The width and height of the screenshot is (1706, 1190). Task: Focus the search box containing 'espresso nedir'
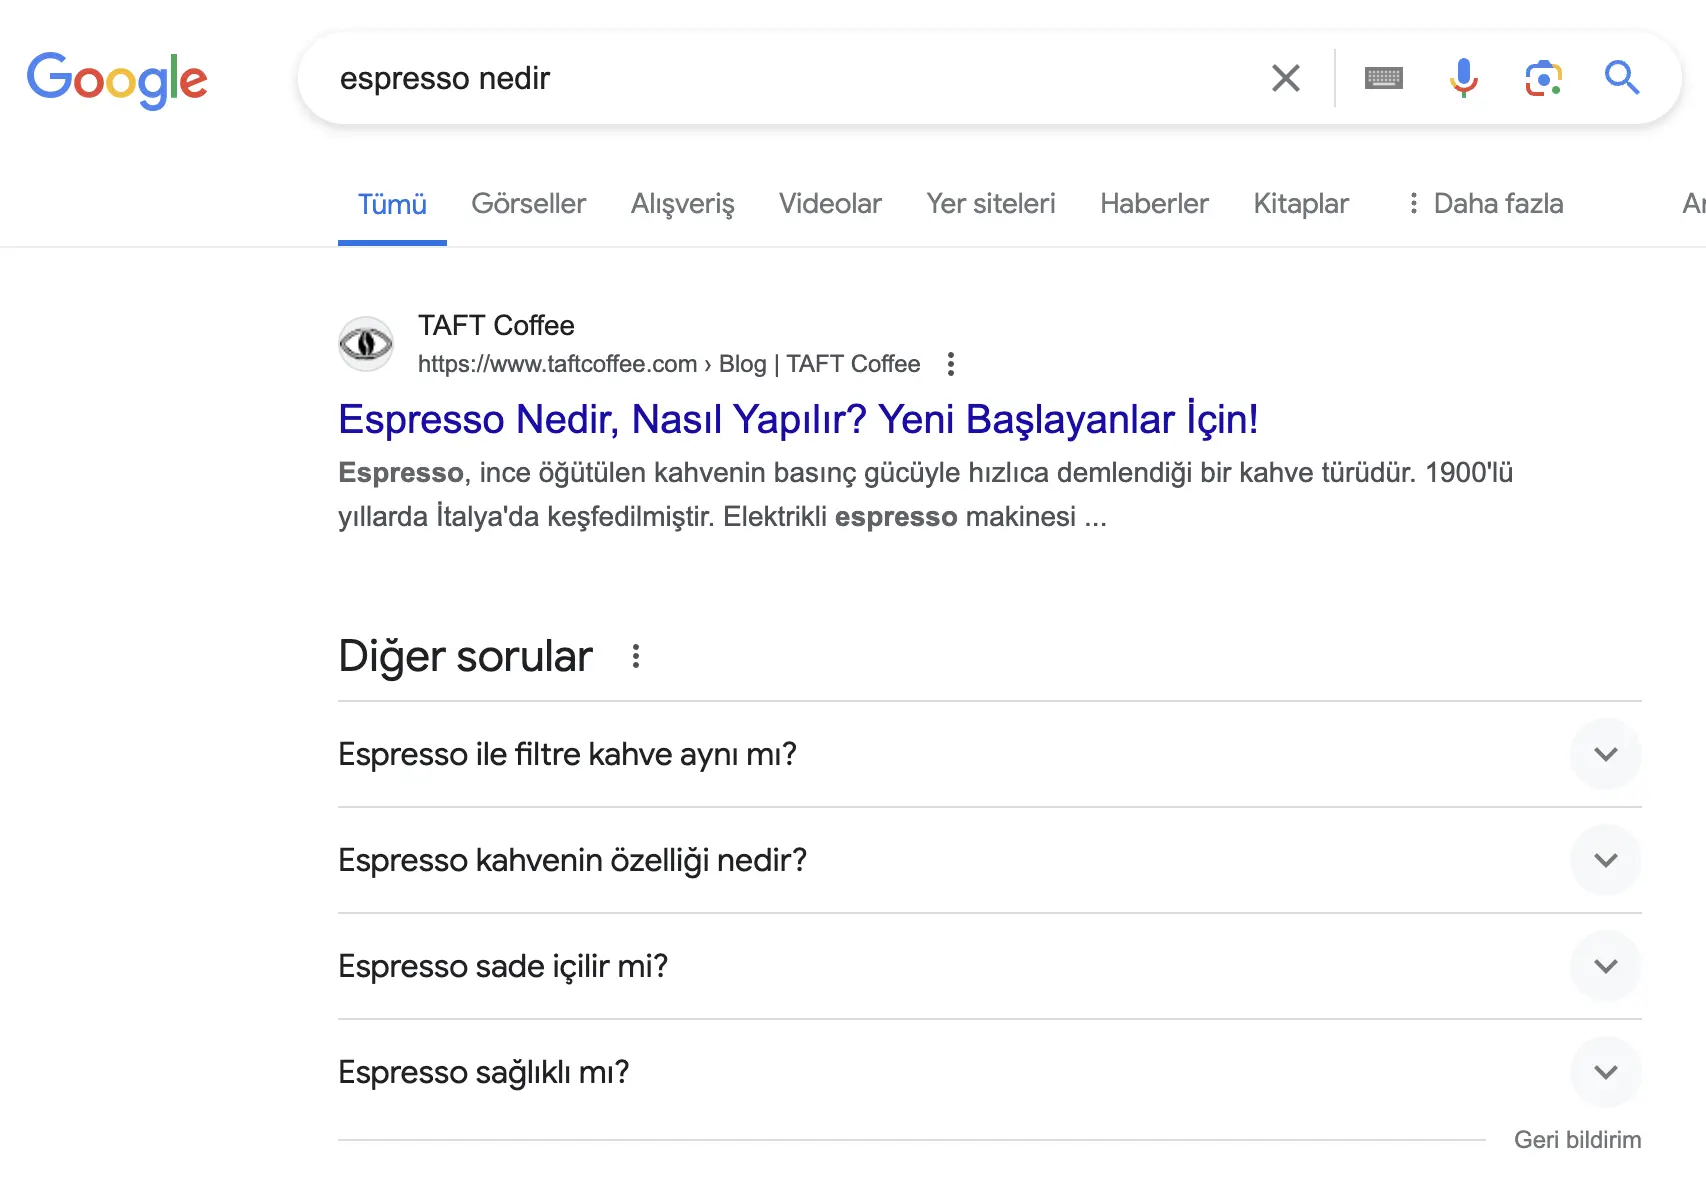(780, 78)
